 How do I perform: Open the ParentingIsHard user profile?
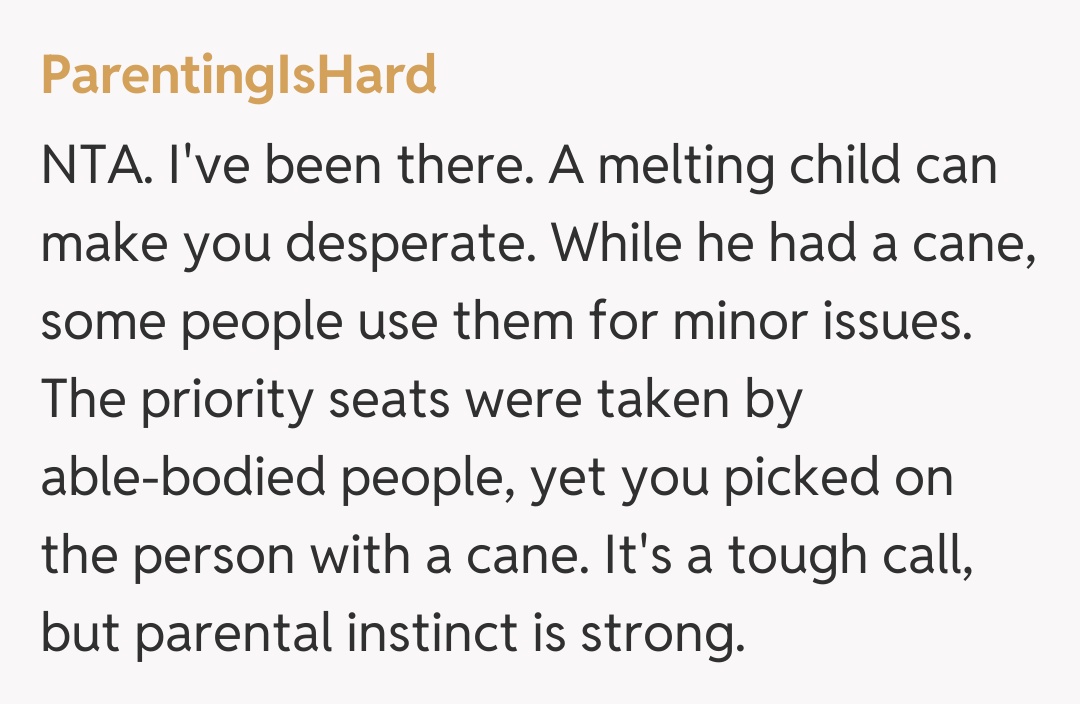(238, 75)
